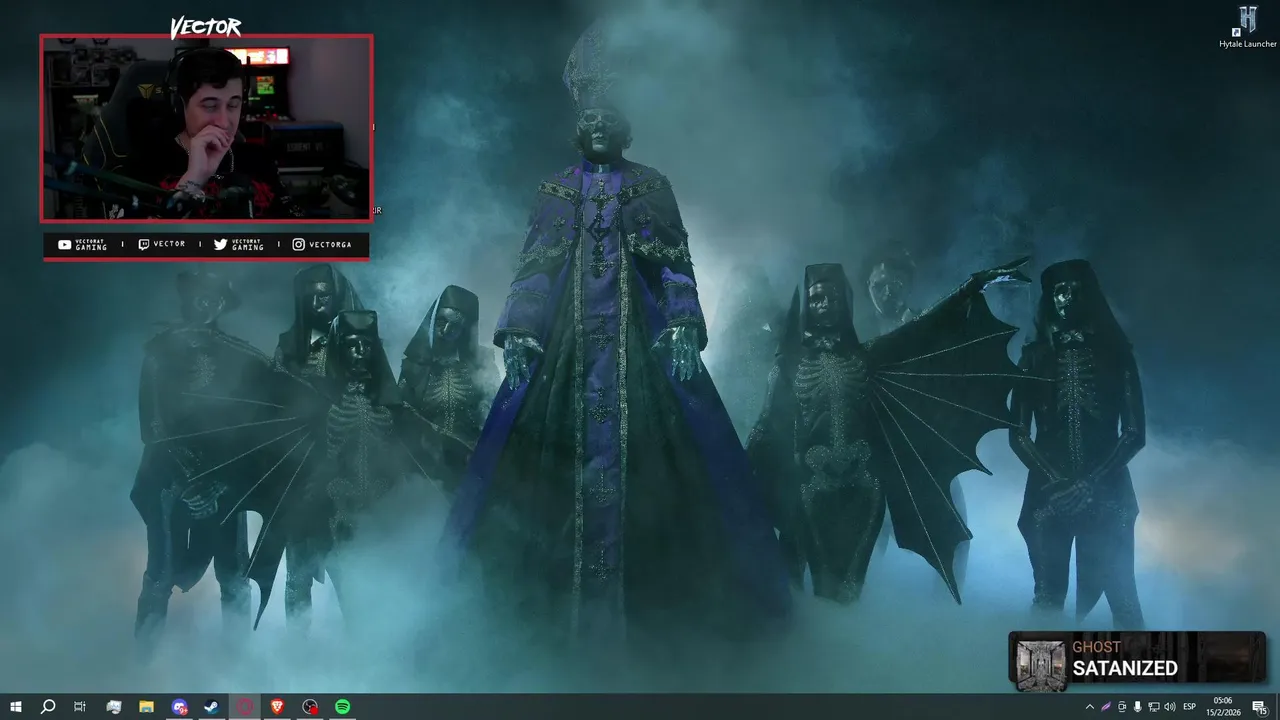Image resolution: width=1280 pixels, height=720 pixels.
Task: Click the purple feather tray icon
Action: pos(1106,707)
